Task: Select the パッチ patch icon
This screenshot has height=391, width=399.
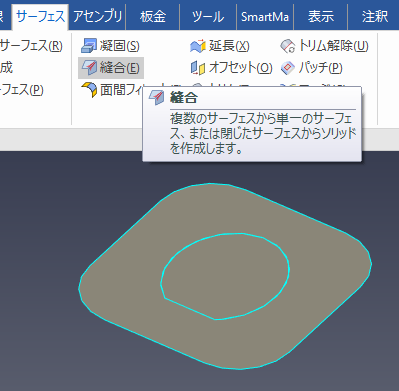Action: coord(288,68)
